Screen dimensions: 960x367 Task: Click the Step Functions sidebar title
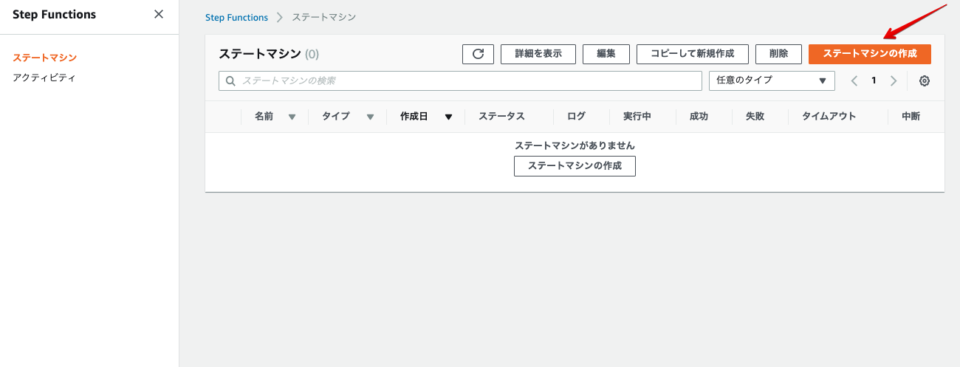click(x=54, y=15)
